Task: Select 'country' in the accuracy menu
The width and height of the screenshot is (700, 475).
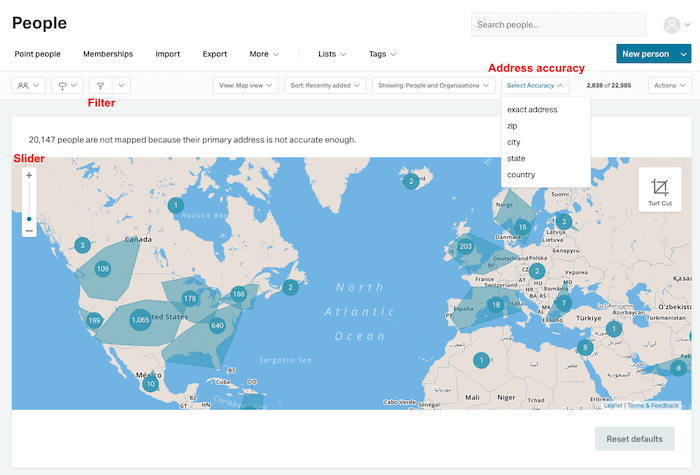Action: click(x=521, y=175)
